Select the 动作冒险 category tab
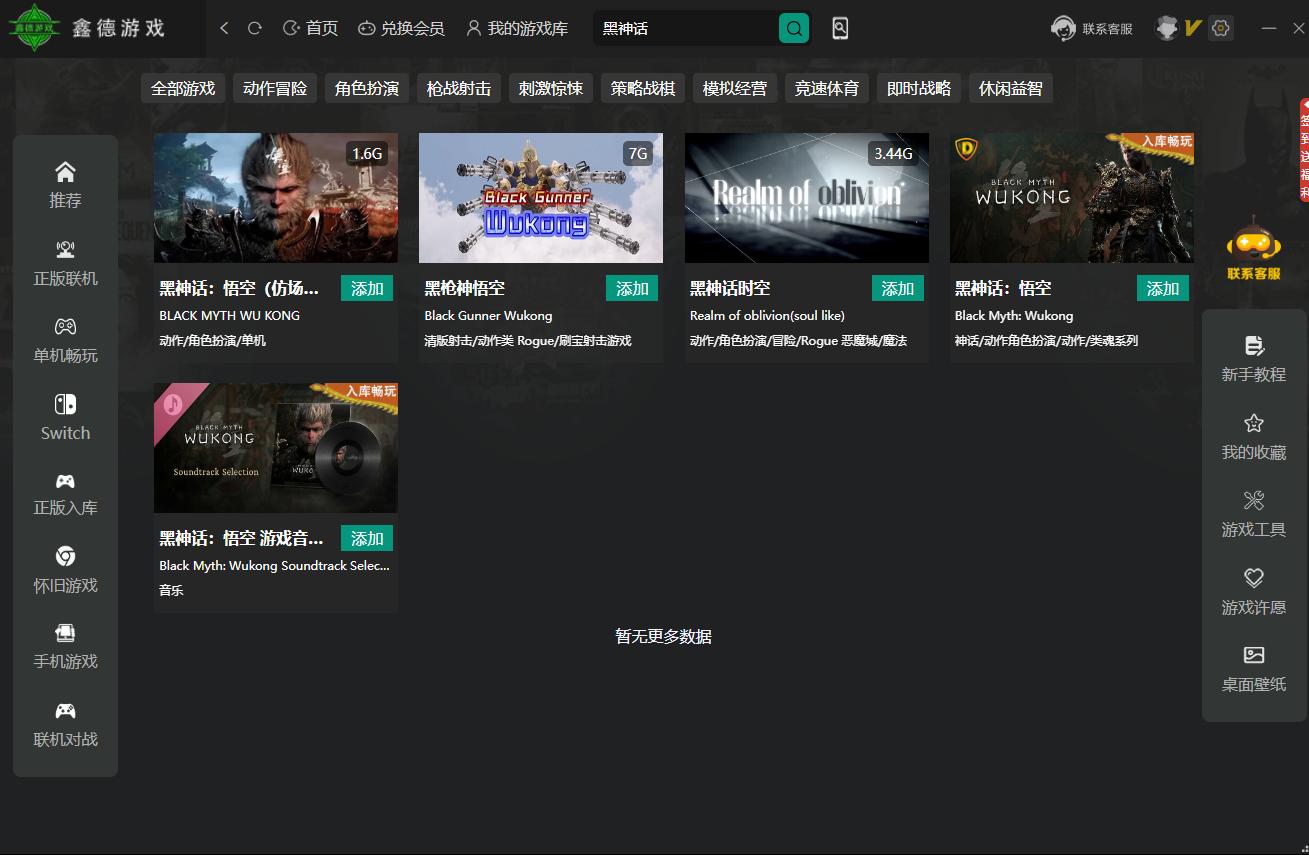 point(275,89)
